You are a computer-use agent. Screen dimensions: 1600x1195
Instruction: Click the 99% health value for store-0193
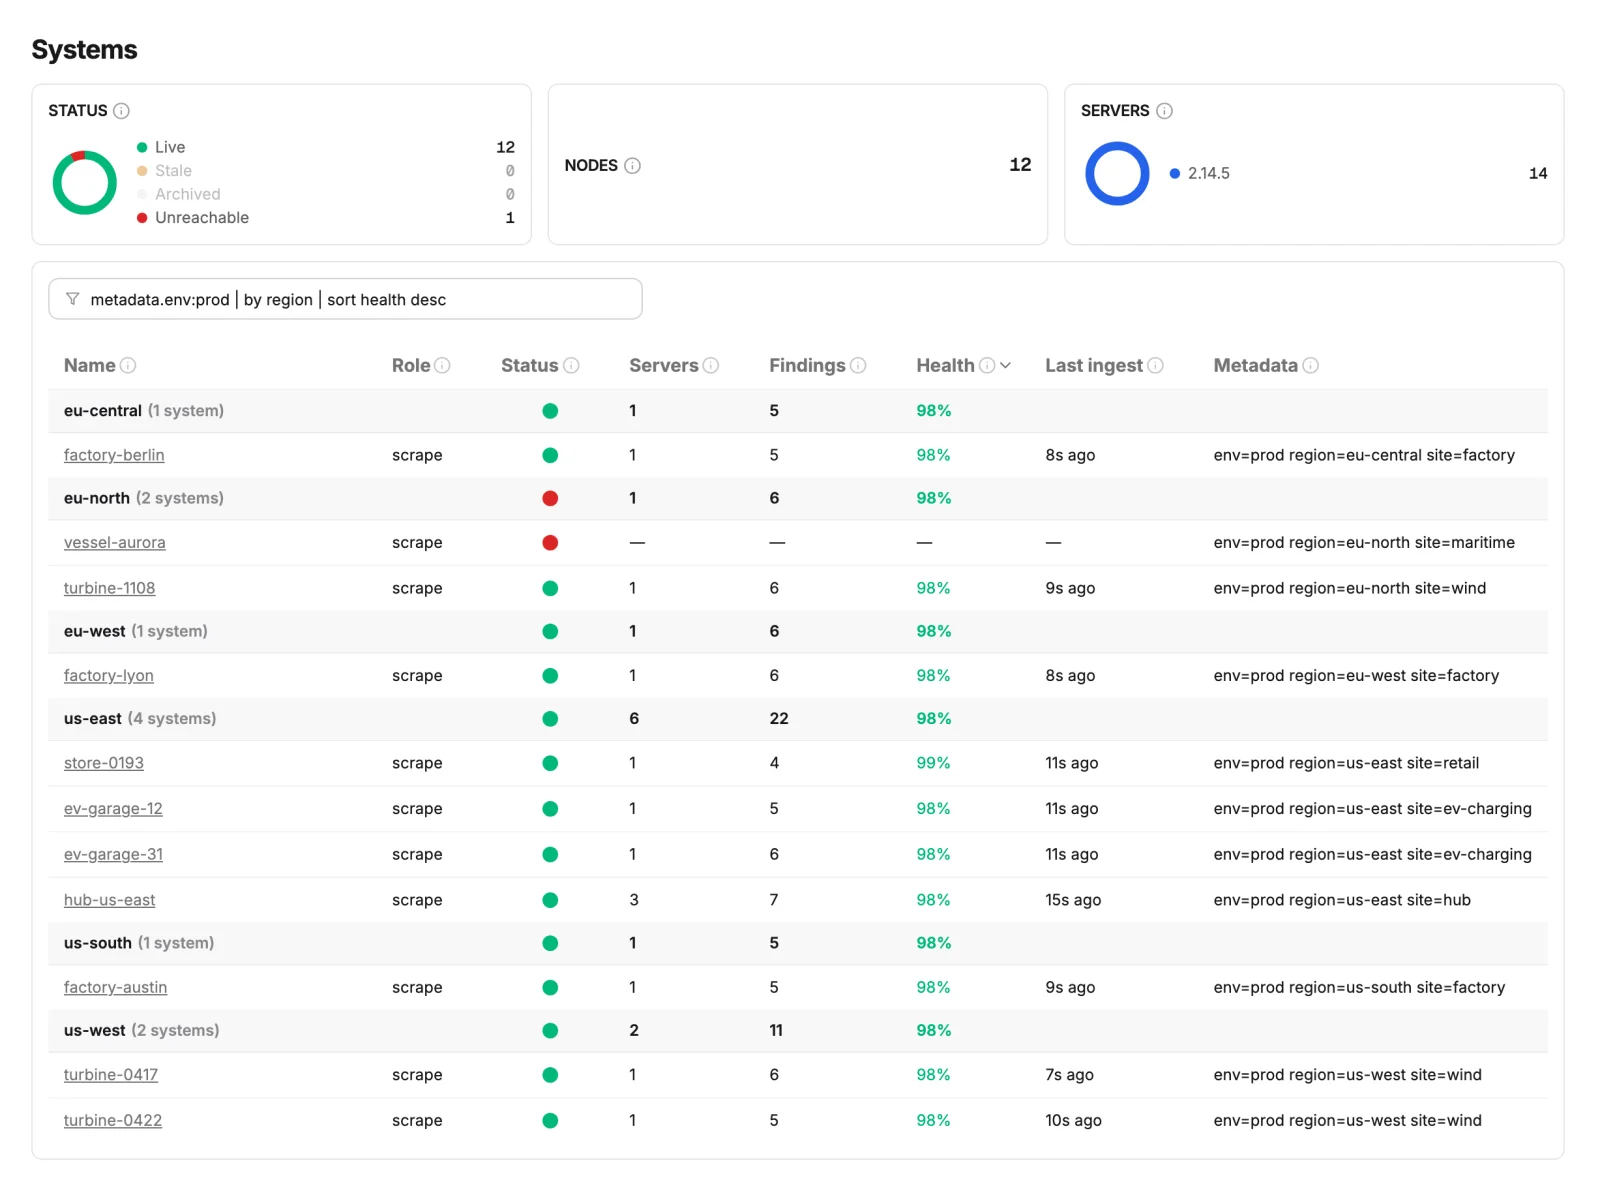point(933,763)
